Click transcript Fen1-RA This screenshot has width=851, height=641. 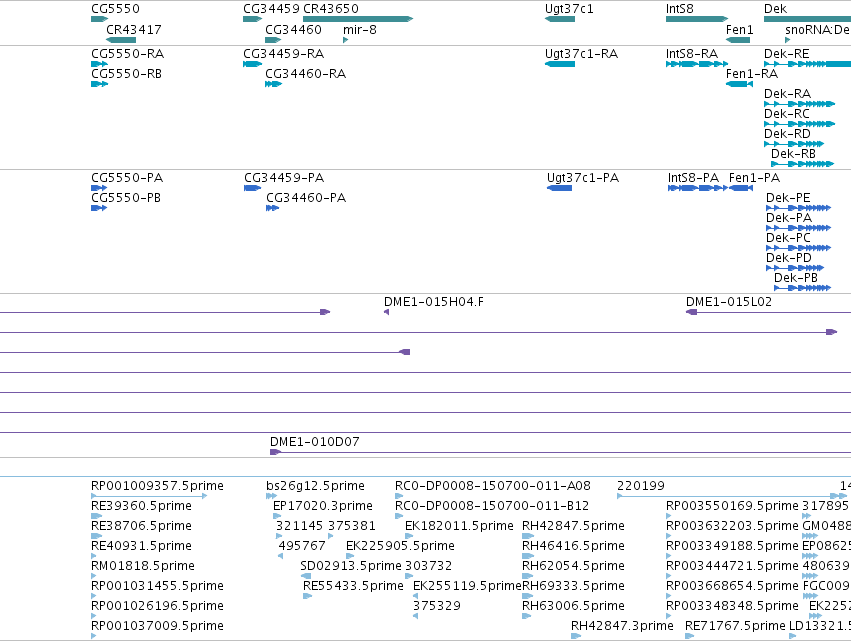point(752,74)
